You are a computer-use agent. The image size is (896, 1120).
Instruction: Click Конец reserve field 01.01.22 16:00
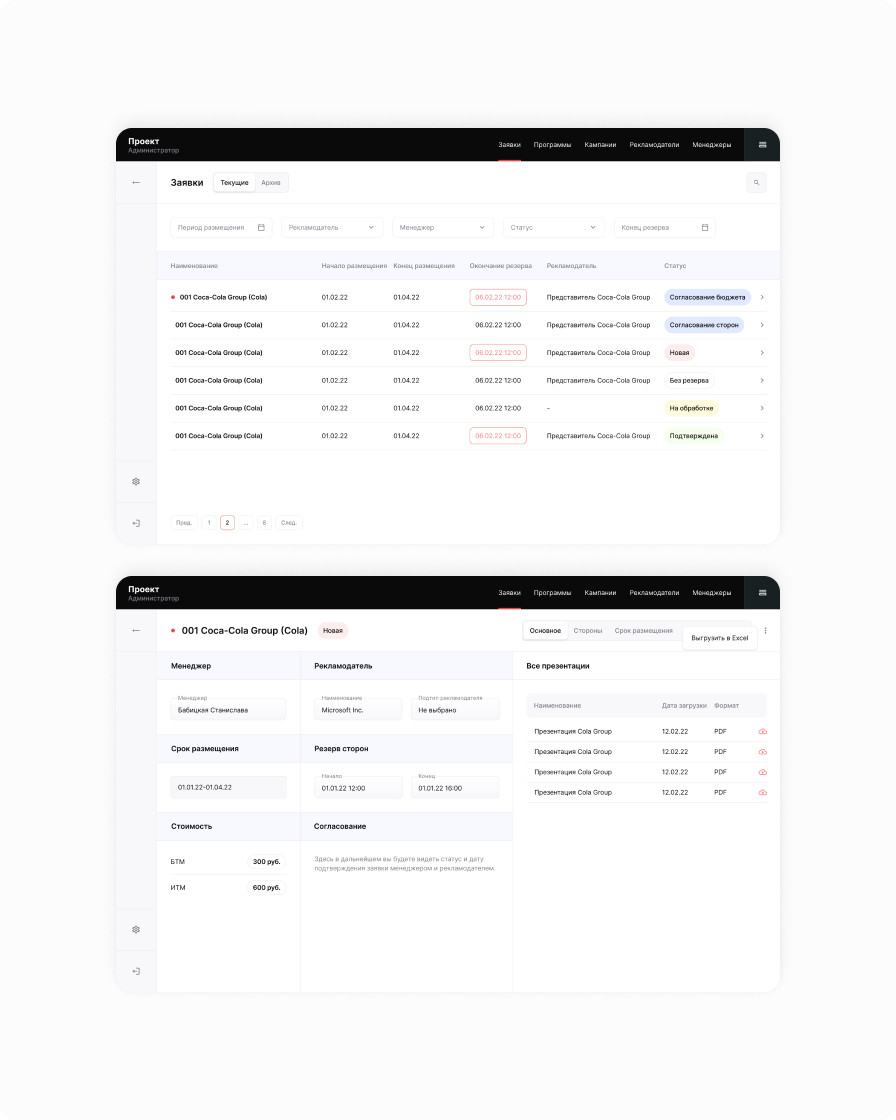pos(455,787)
